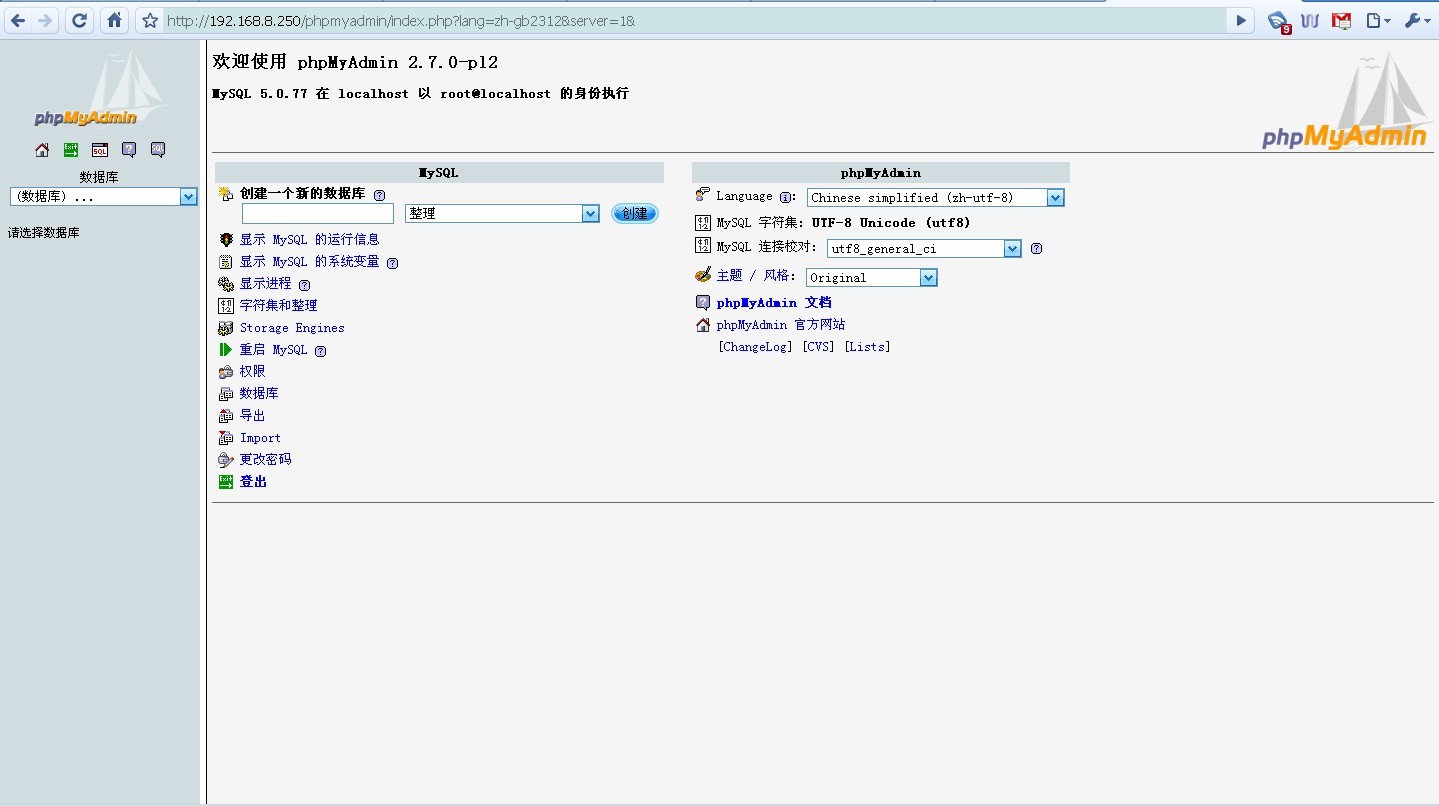Image resolution: width=1439 pixels, height=806 pixels.
Task: Click the gears icon for 显示进程
Action: tap(226, 284)
